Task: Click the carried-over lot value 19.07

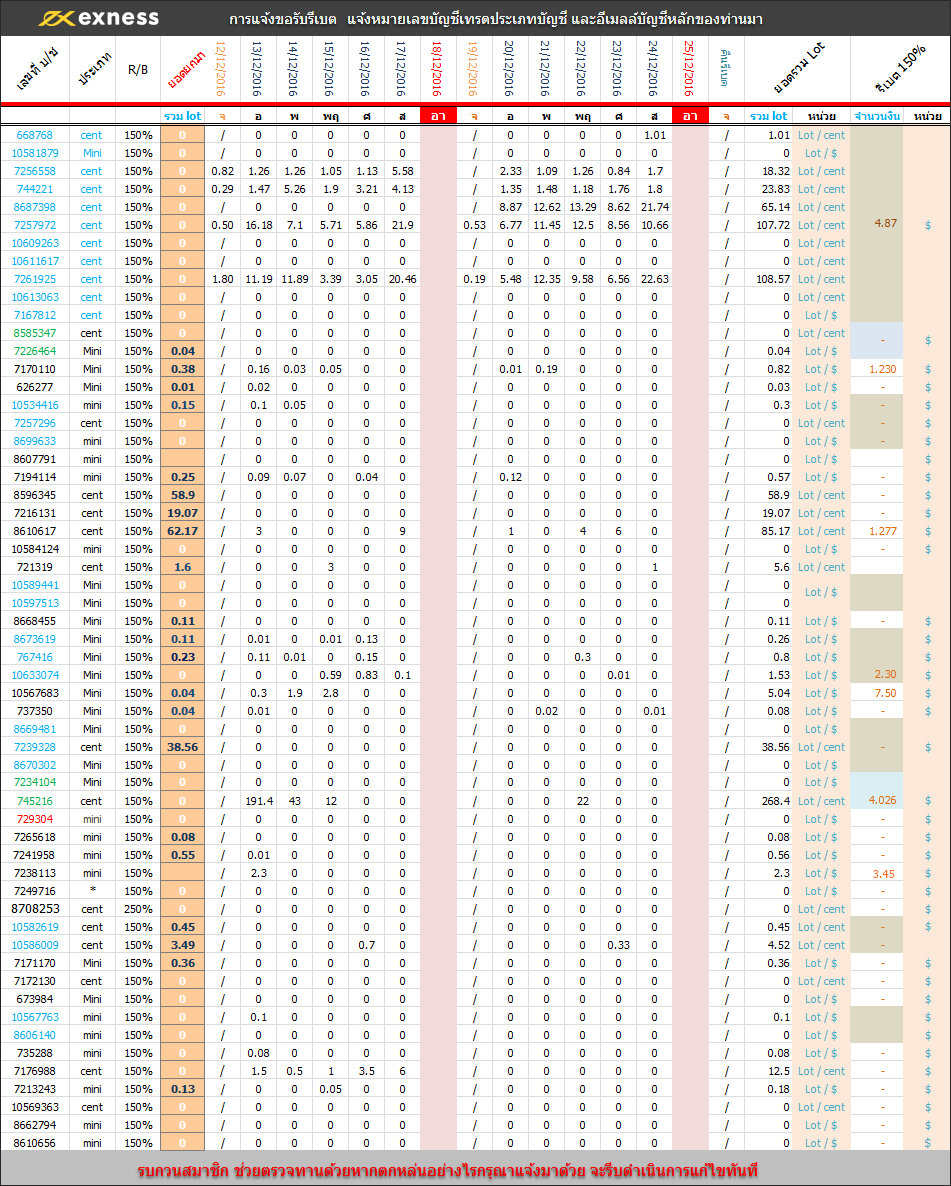Action: 182,514
